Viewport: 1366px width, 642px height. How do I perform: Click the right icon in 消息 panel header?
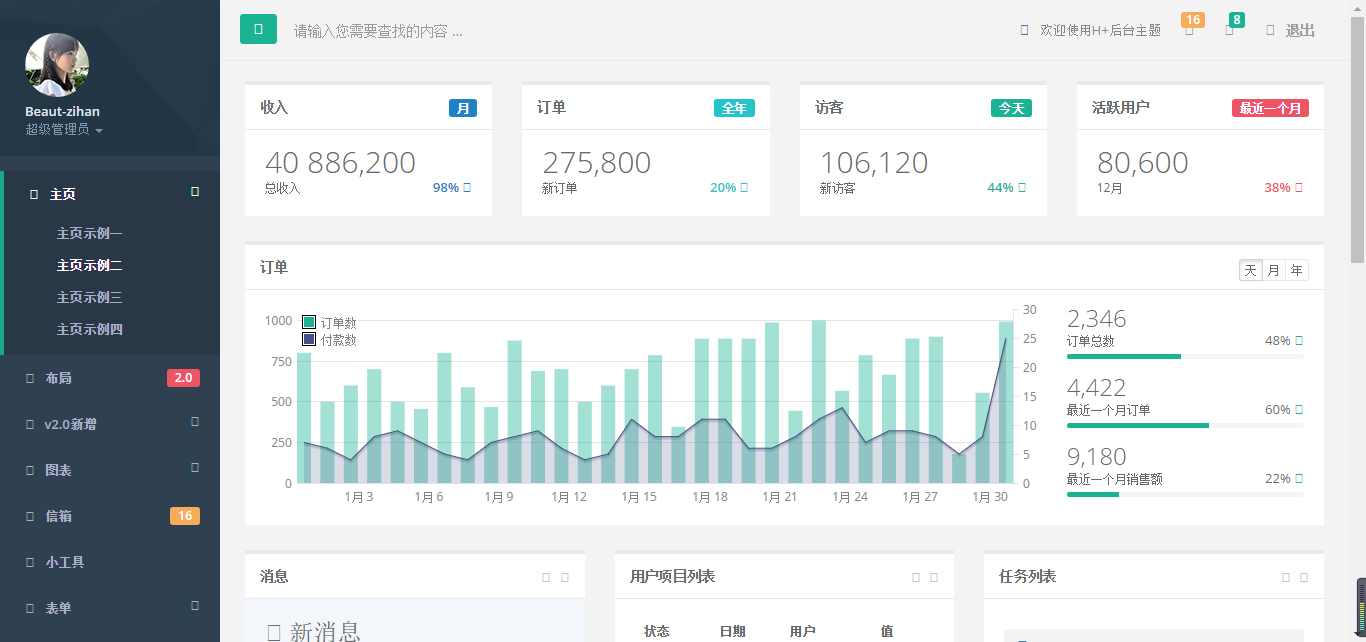point(565,577)
